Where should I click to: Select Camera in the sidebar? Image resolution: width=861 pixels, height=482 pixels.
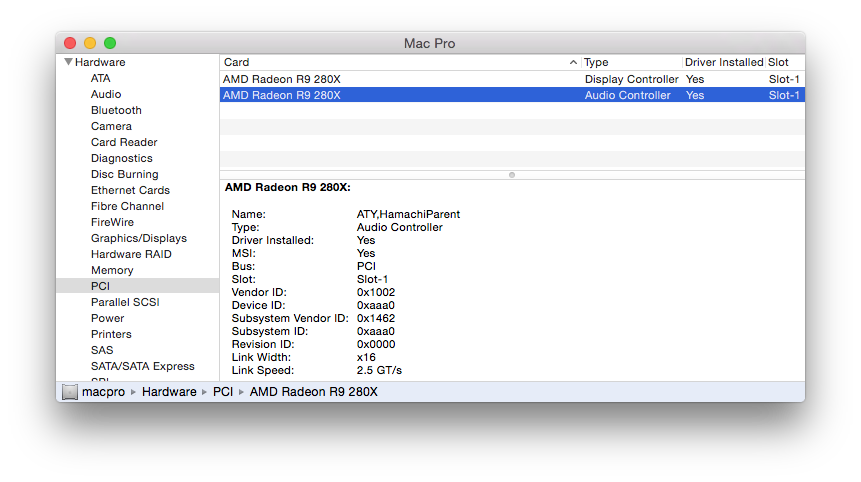(111, 126)
